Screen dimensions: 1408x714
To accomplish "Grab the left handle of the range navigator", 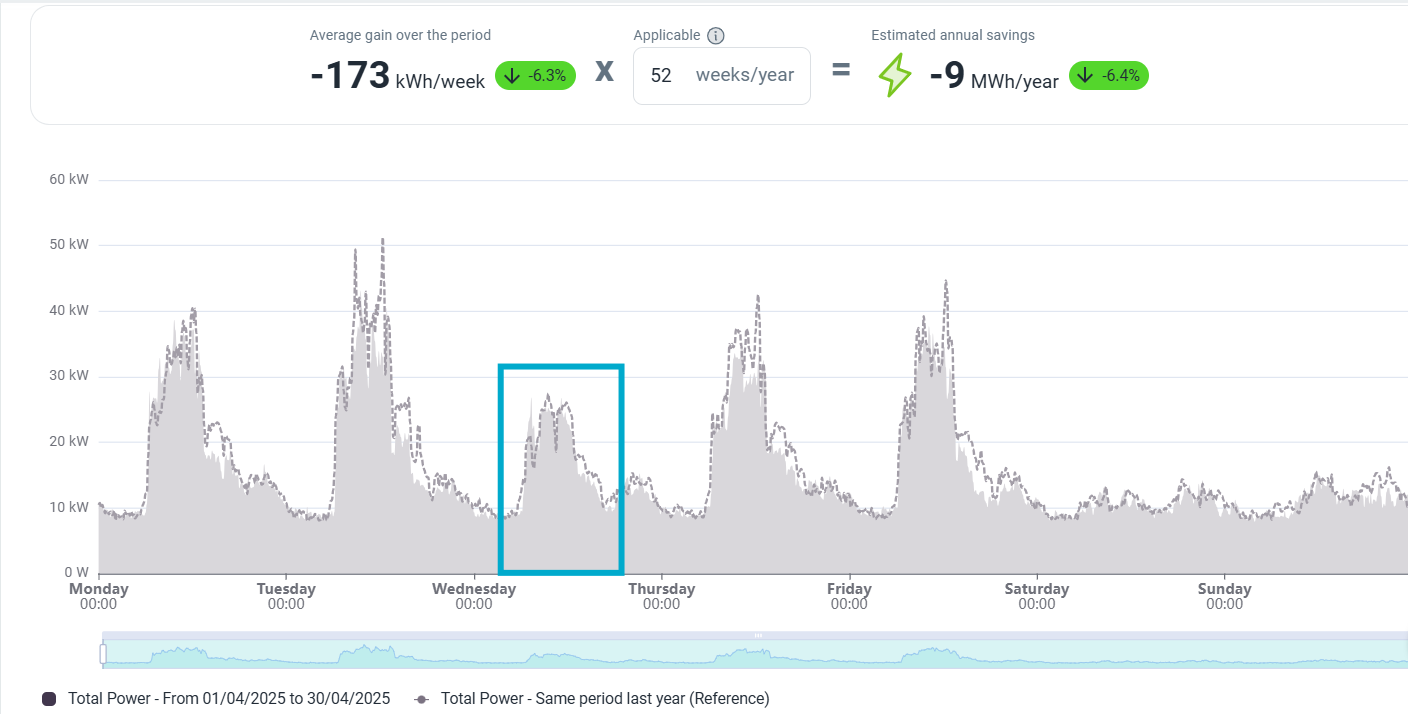I will pyautogui.click(x=103, y=653).
